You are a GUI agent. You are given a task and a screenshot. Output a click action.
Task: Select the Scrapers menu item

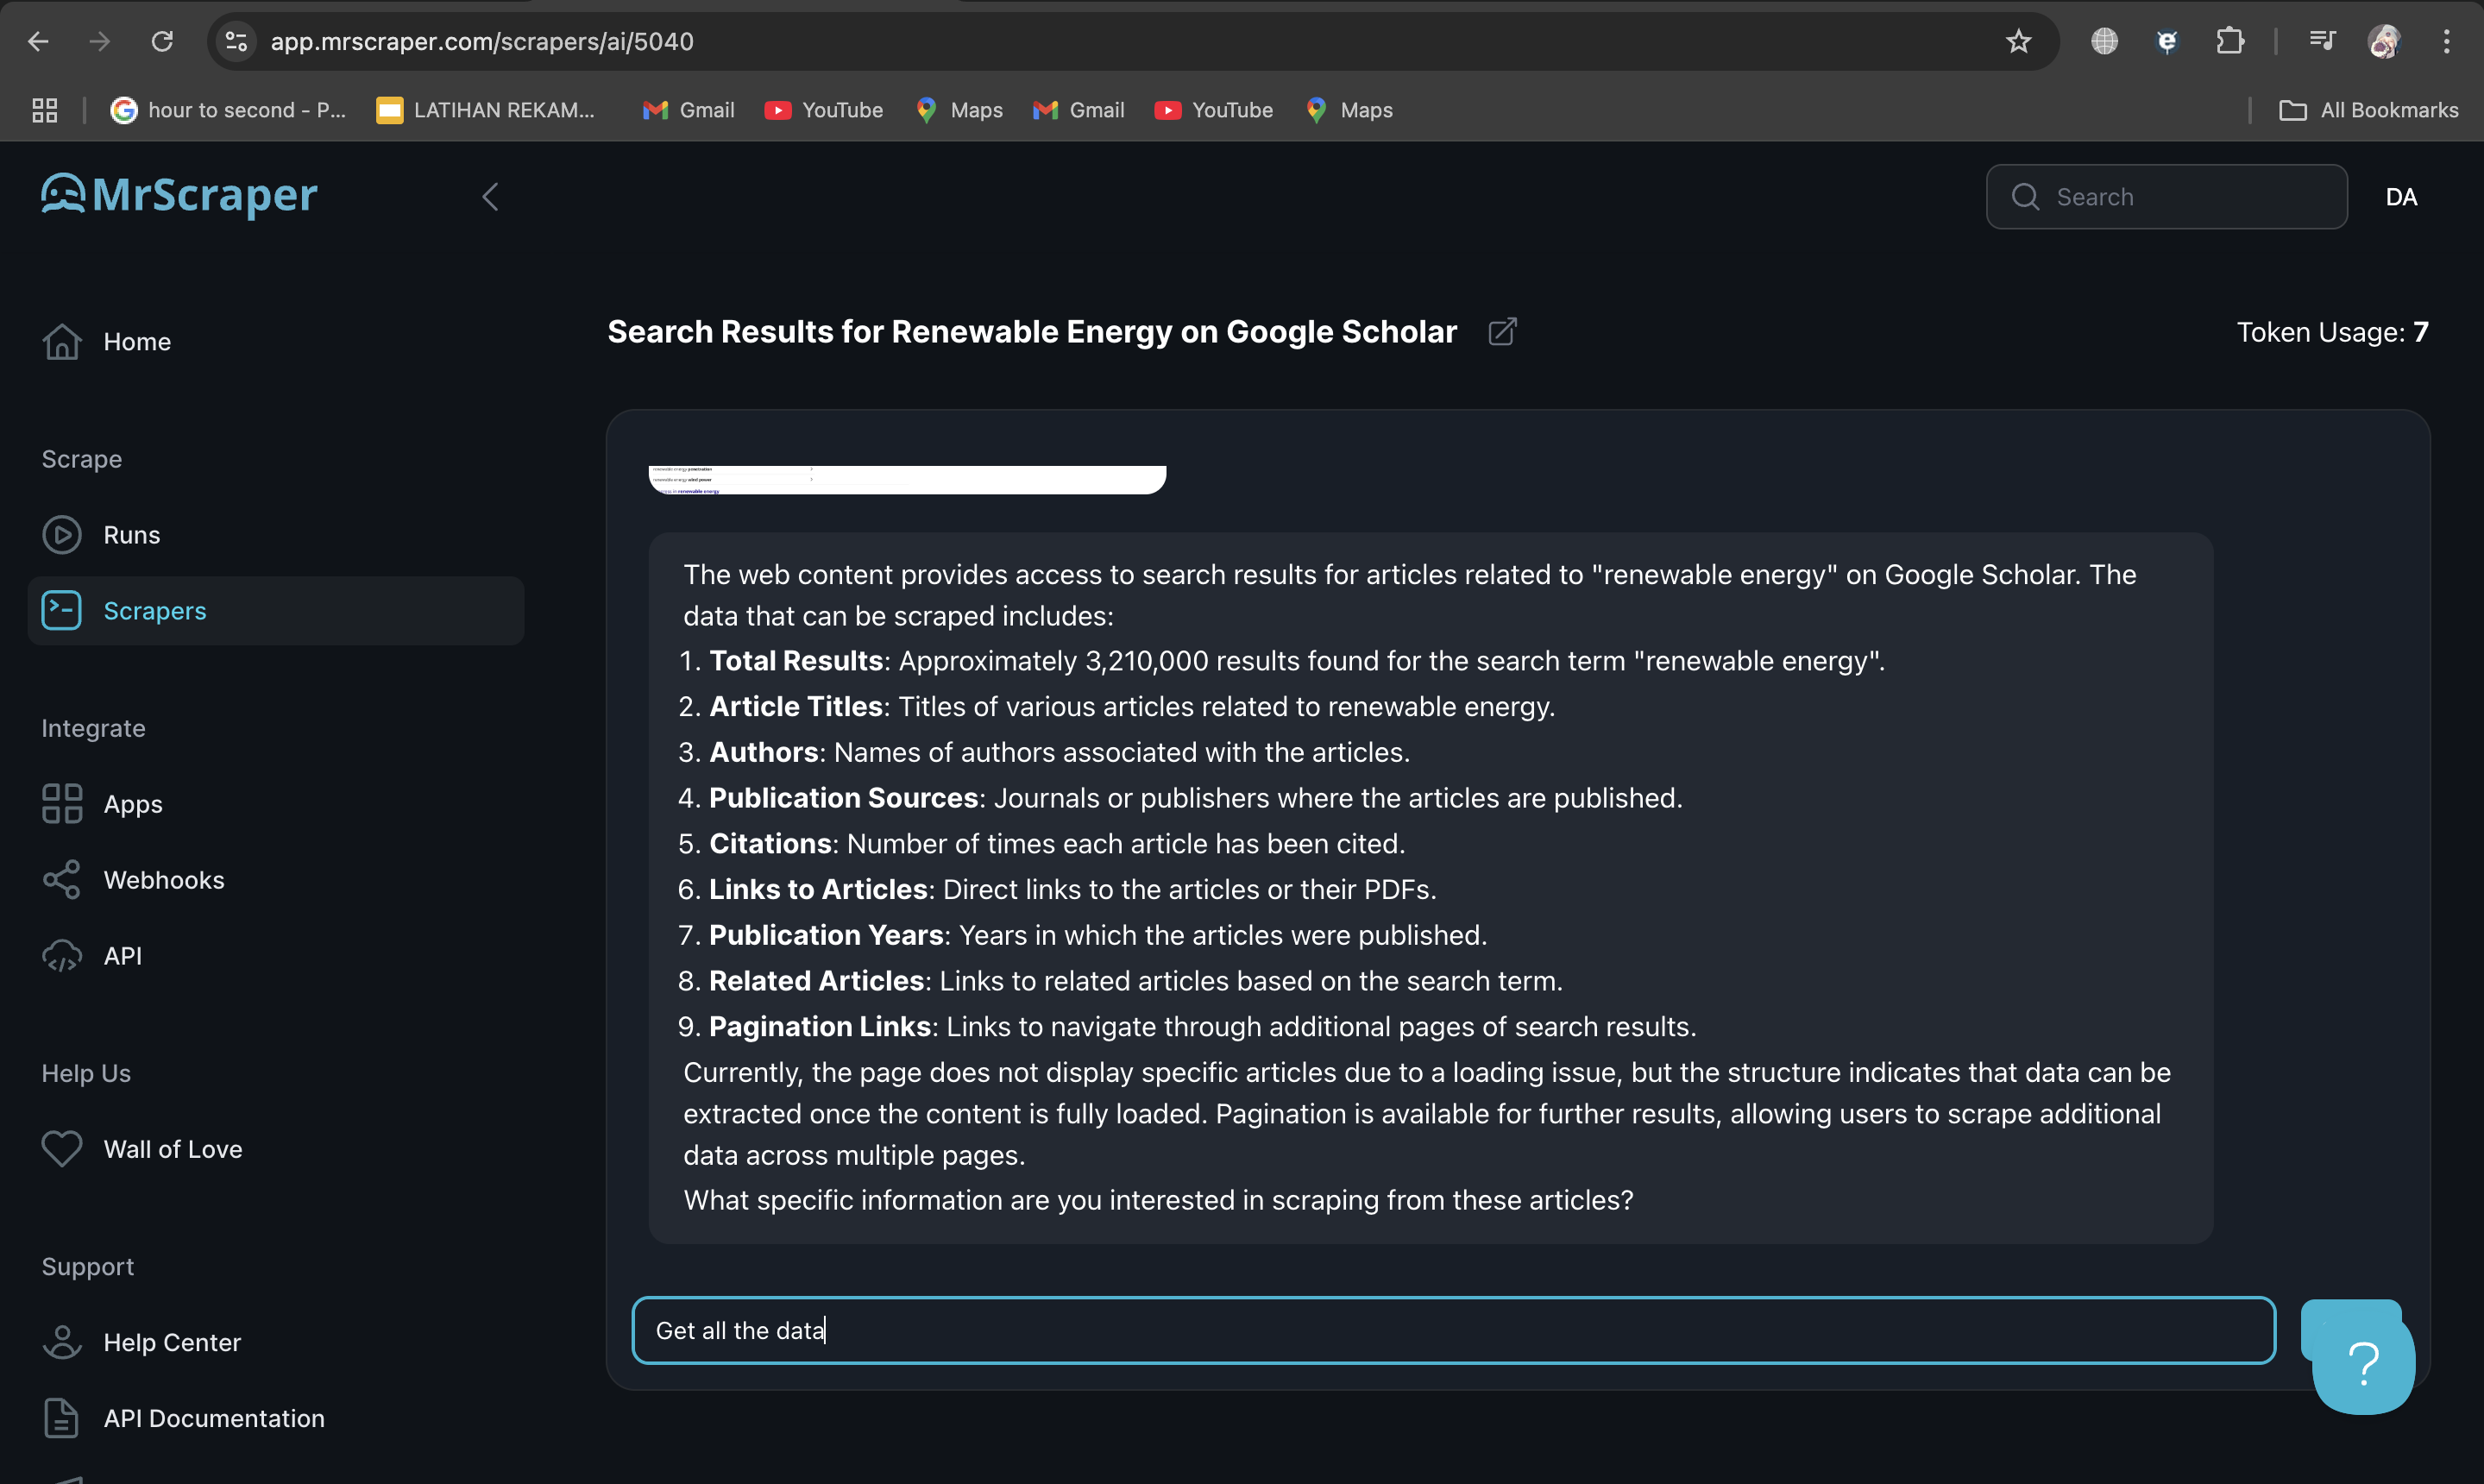[154, 609]
